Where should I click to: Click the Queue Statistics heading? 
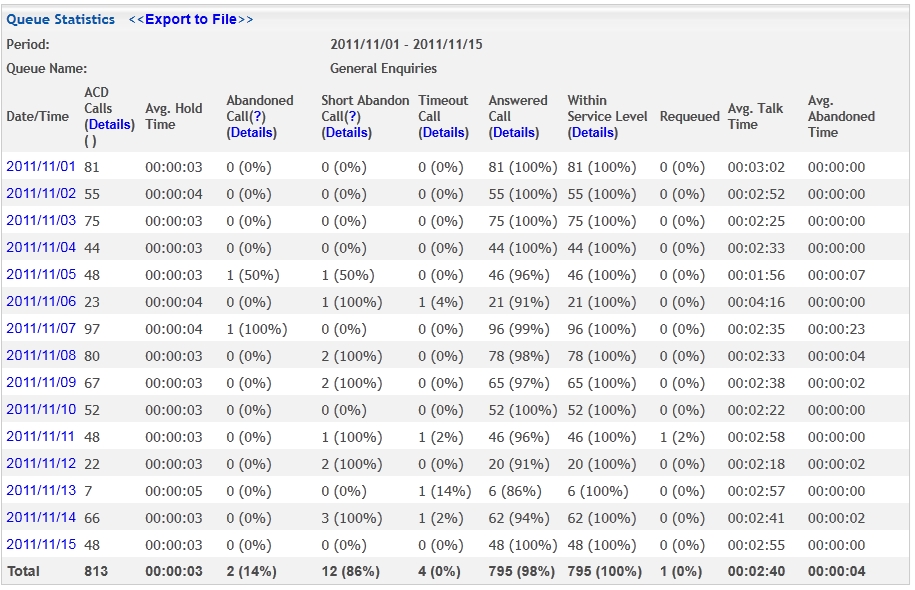61,19
